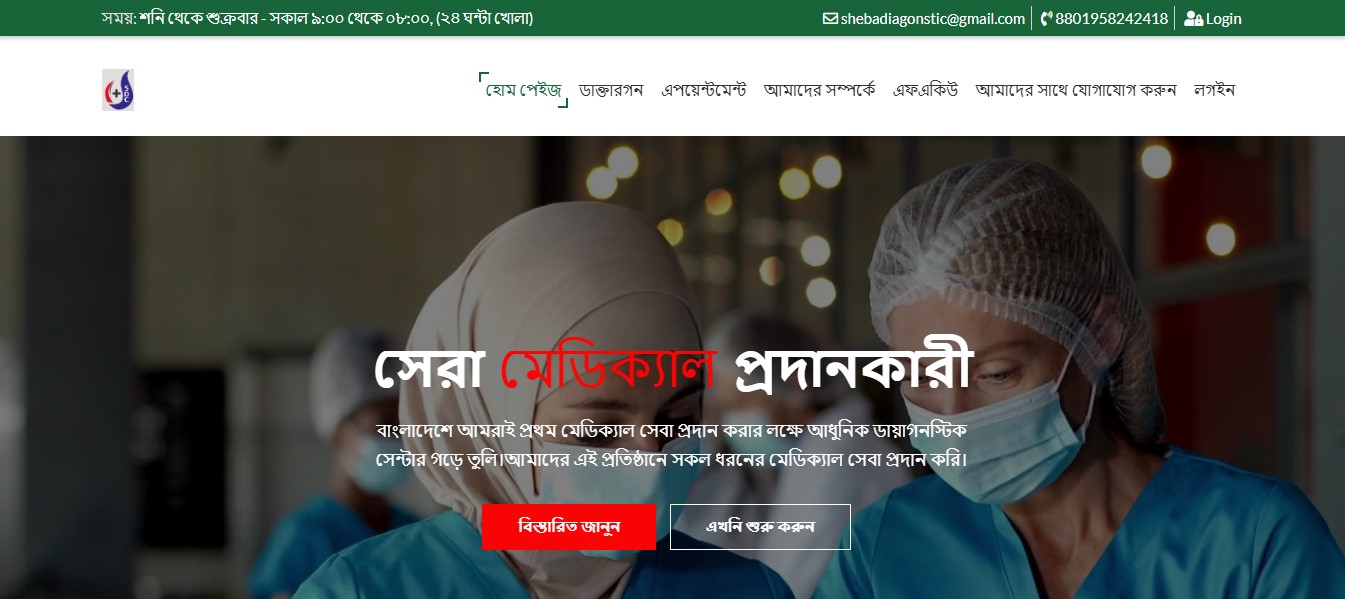This screenshot has width=1345, height=599.
Task: Click the Sheba Diagnostic logo in header
Action: tap(118, 90)
